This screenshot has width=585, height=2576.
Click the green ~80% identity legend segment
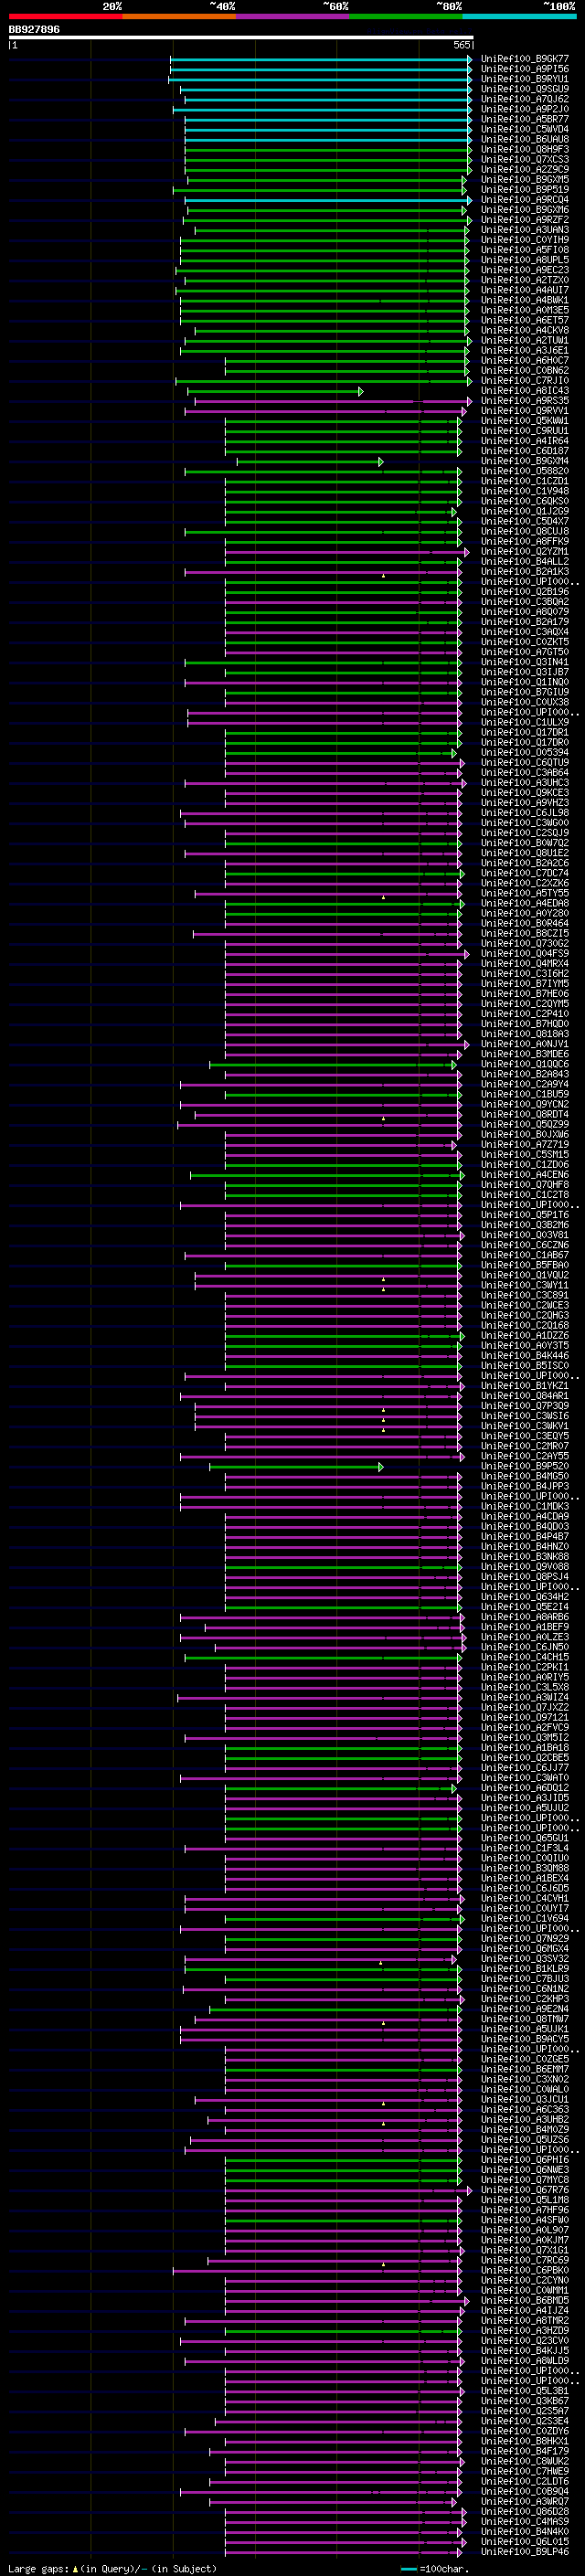[406, 16]
